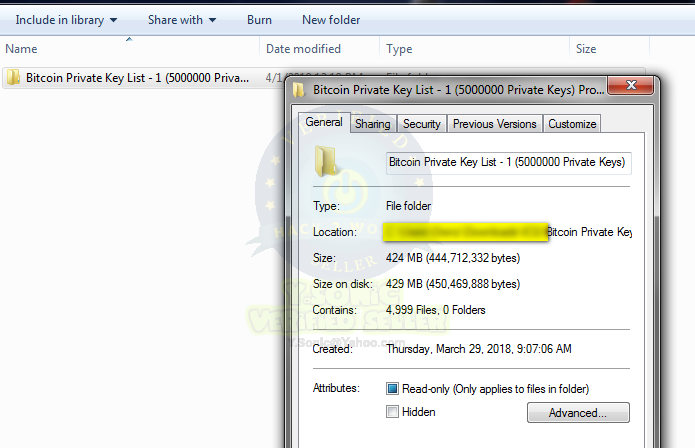
Task: Open the Include in library dropdown
Action: [66, 20]
